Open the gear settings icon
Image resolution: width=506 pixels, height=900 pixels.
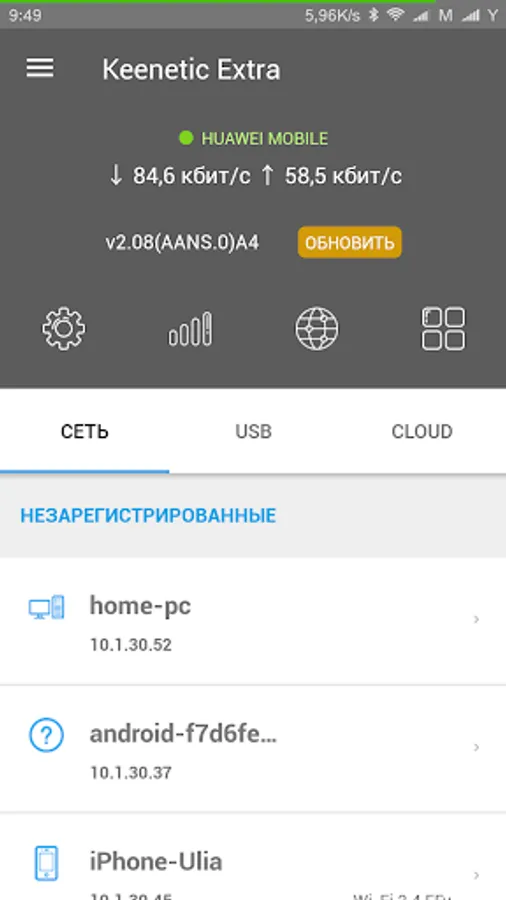(64, 329)
